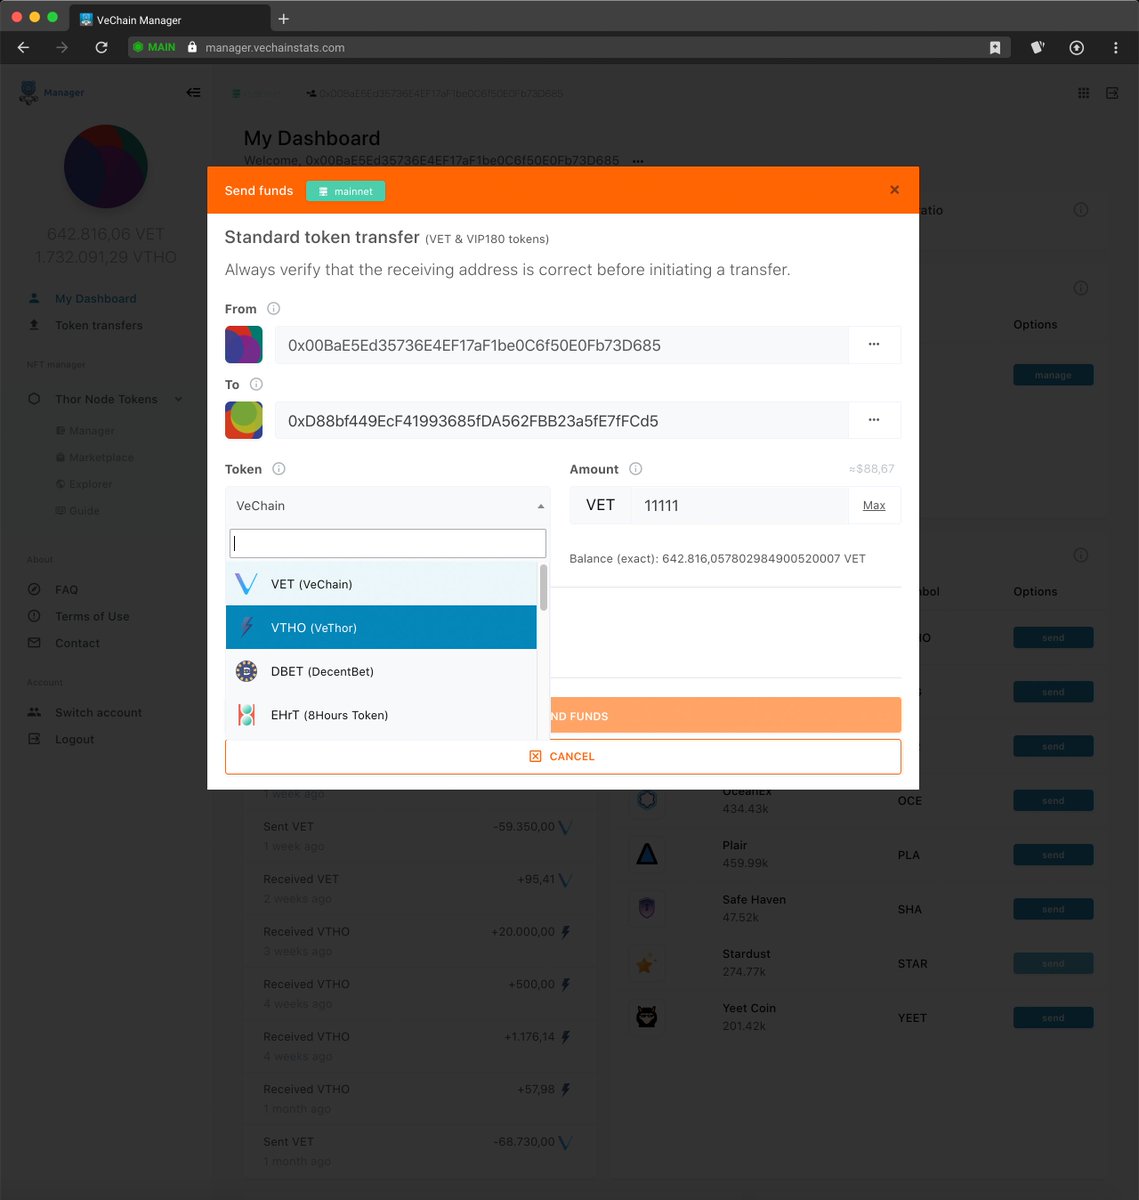Click the manage button
The height and width of the screenshot is (1200, 1139).
pyautogui.click(x=1053, y=376)
